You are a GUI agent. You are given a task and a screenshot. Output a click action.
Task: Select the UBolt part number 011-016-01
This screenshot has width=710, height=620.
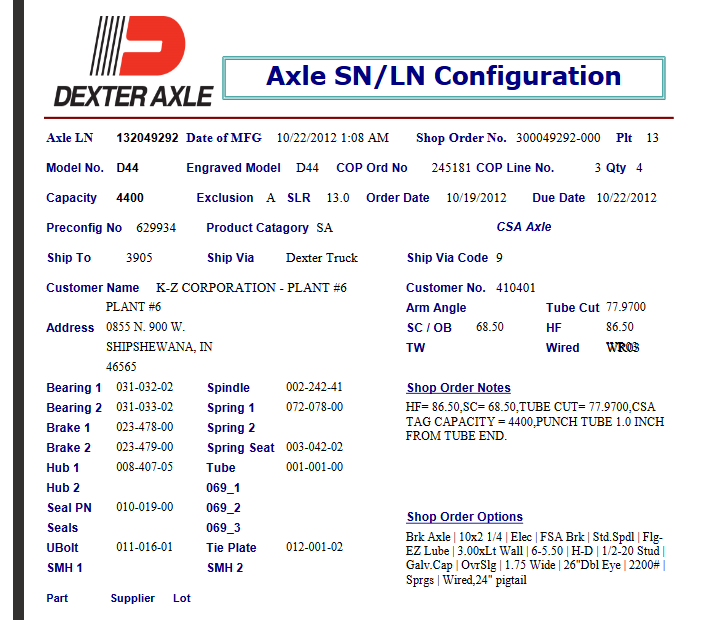click(x=145, y=548)
